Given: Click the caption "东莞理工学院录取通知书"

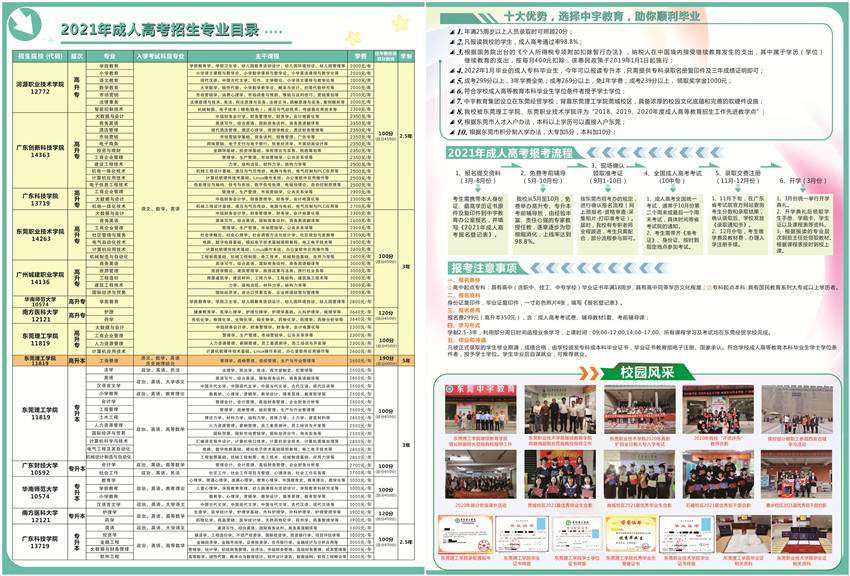Looking at the screenshot, I should click(465, 558).
